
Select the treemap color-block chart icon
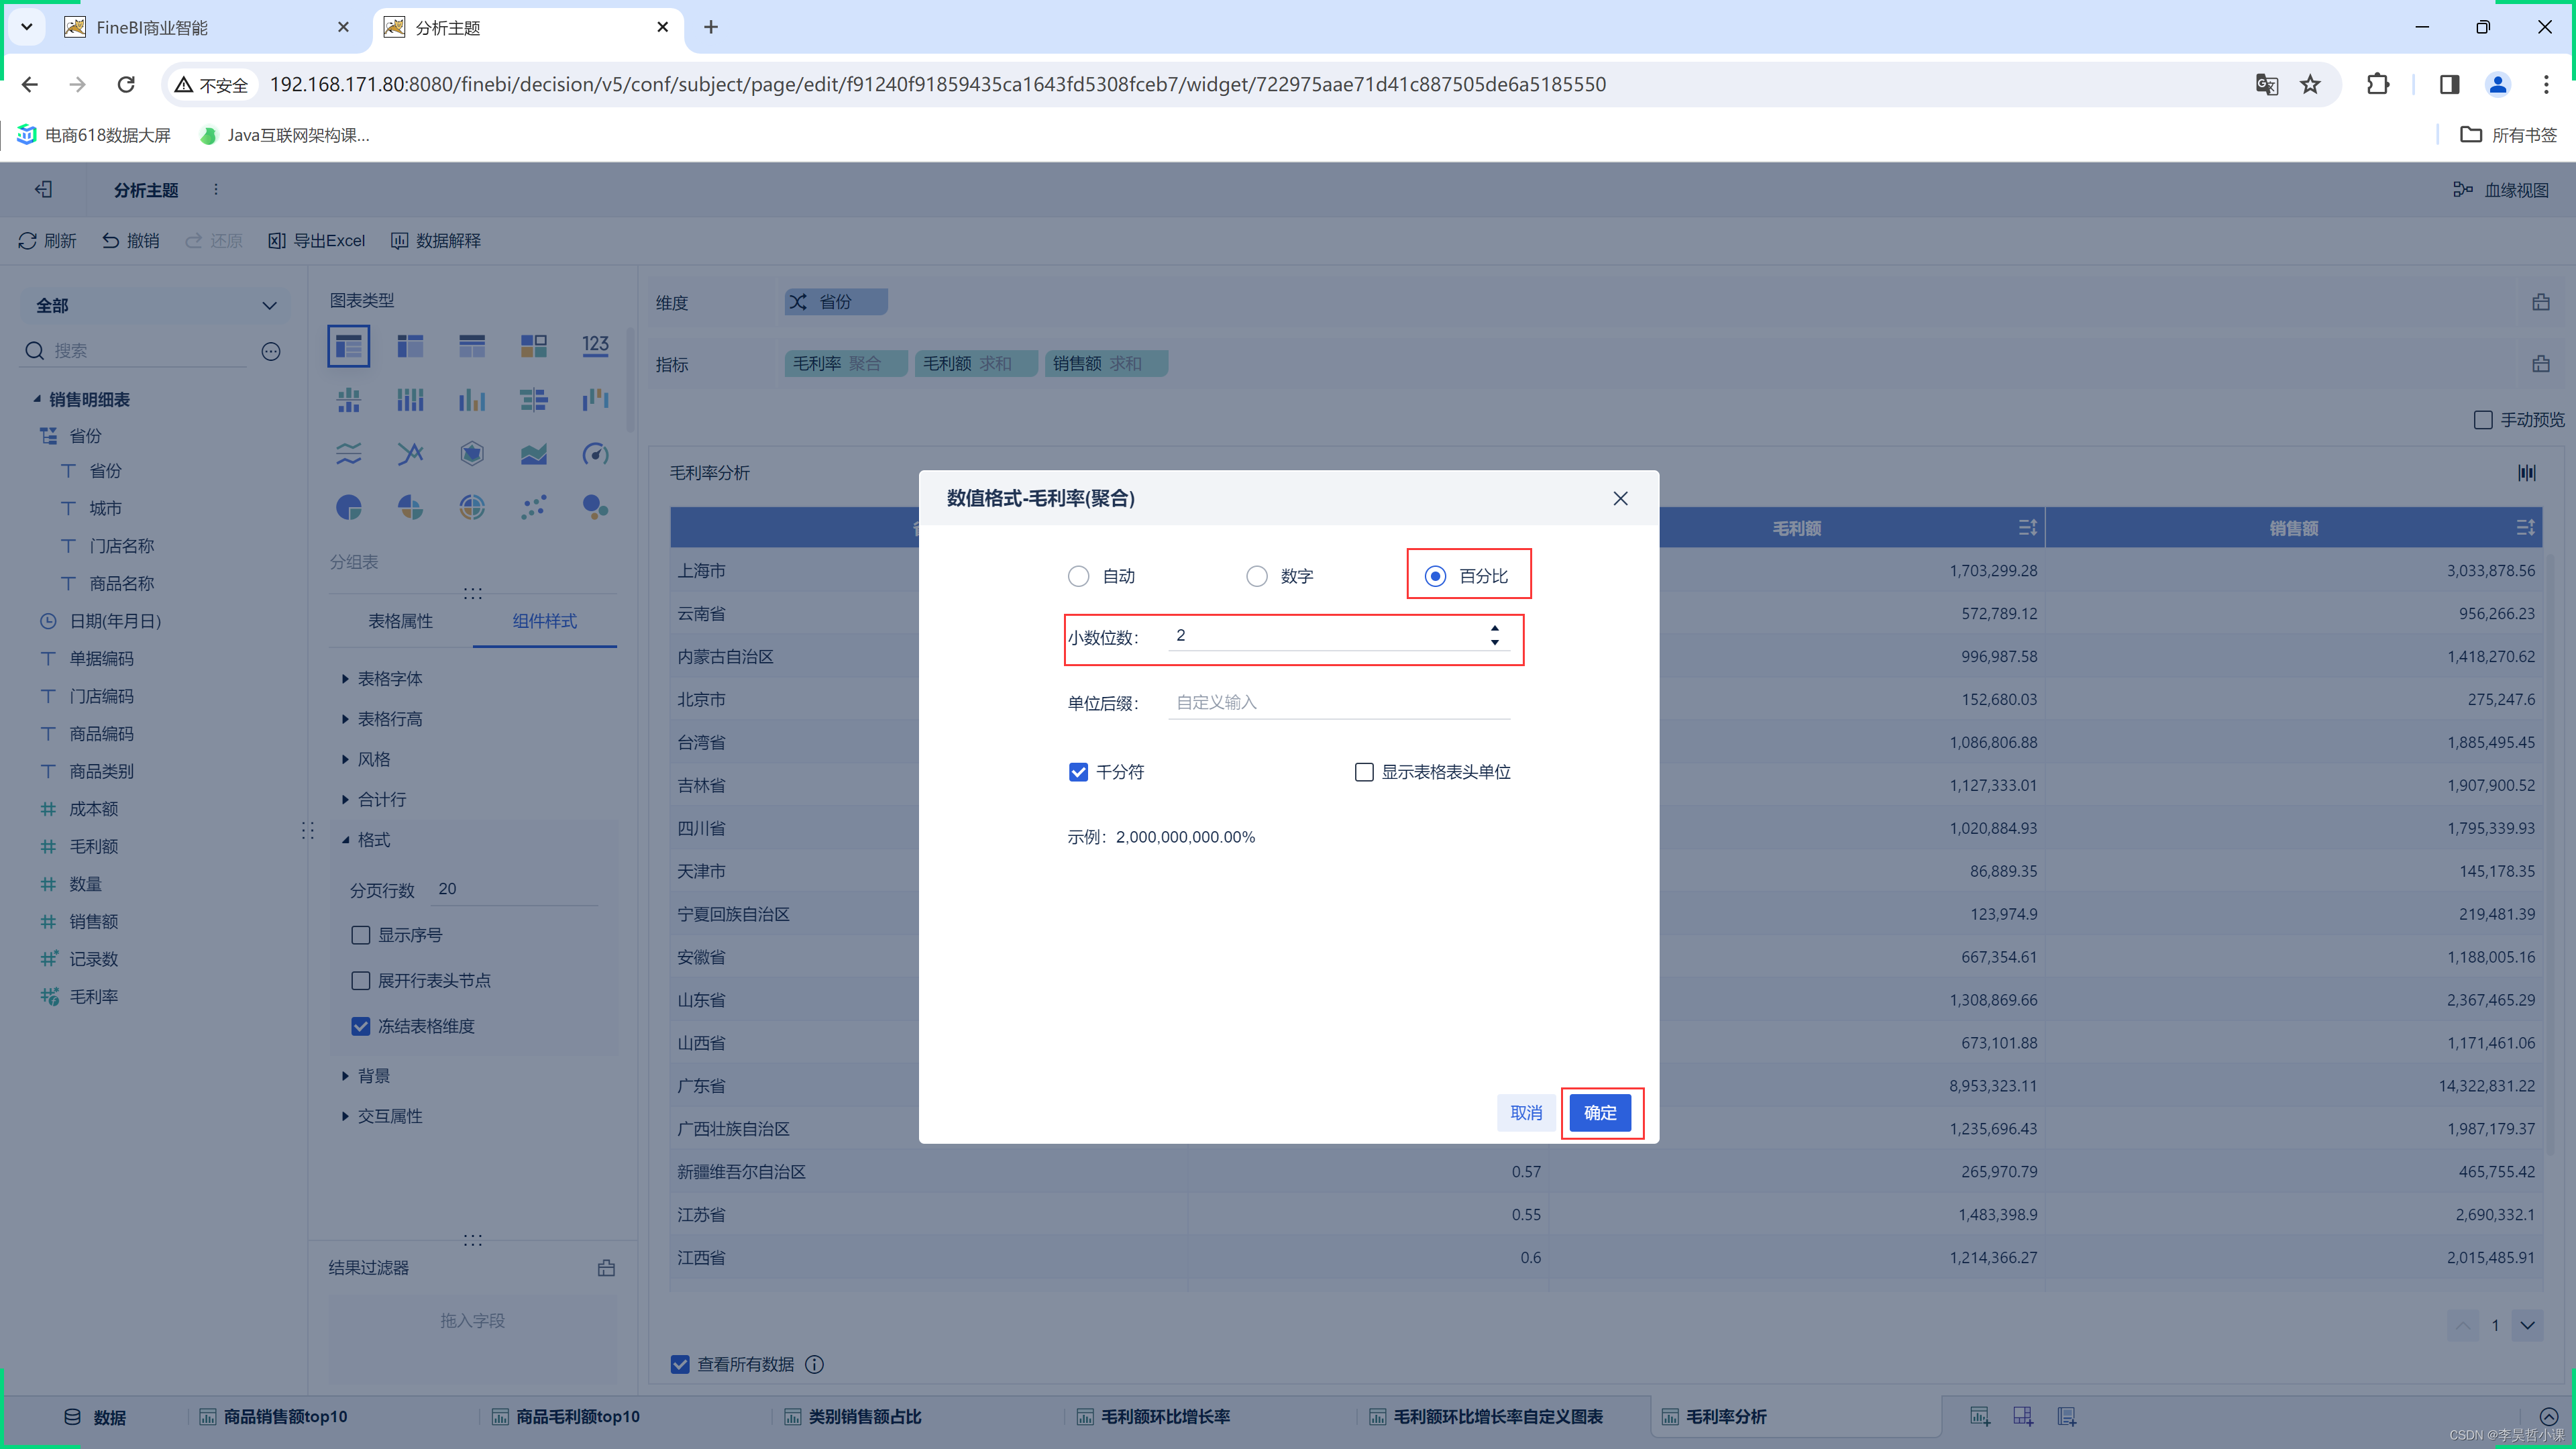click(534, 346)
